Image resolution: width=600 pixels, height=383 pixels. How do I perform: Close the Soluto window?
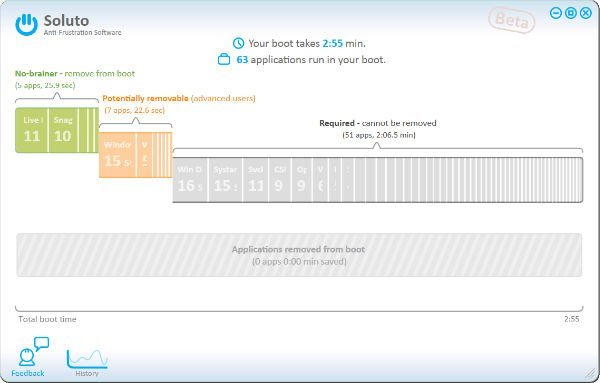click(x=586, y=13)
